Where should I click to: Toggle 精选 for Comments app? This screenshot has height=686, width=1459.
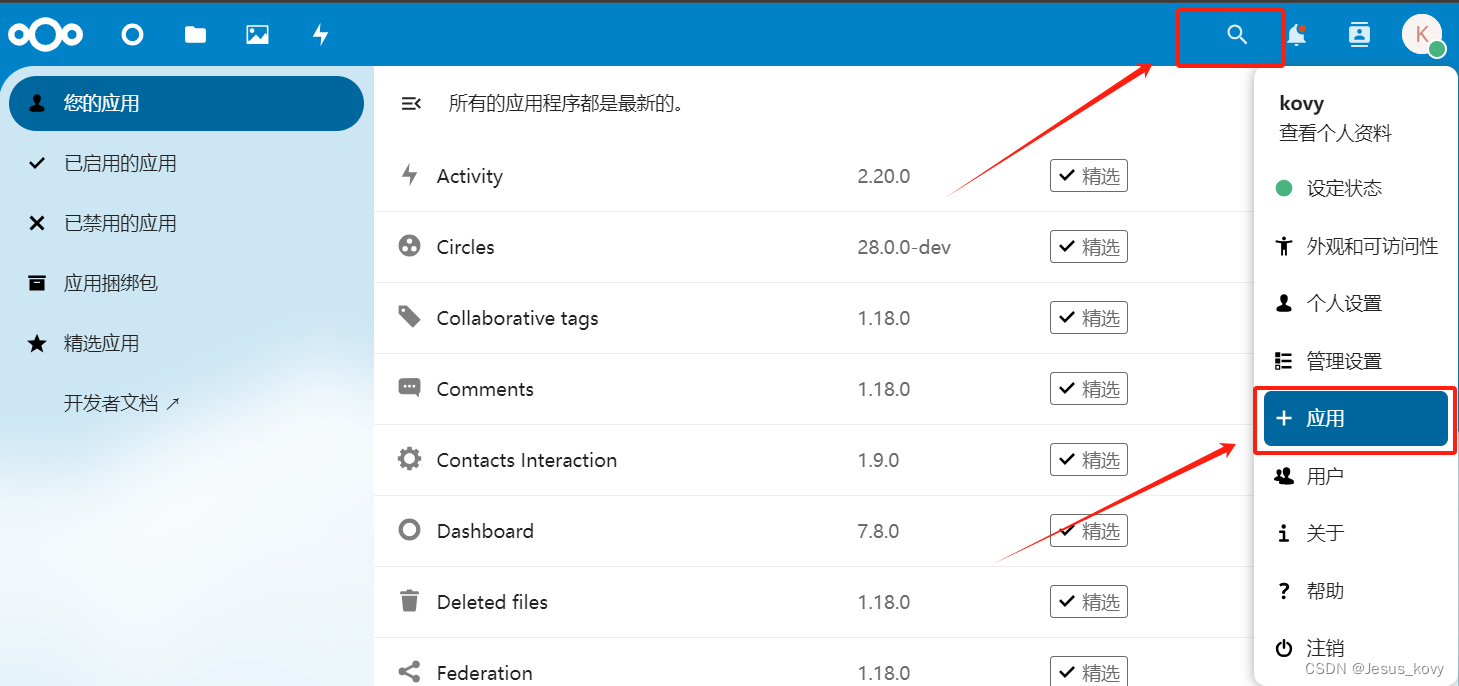tap(1088, 388)
